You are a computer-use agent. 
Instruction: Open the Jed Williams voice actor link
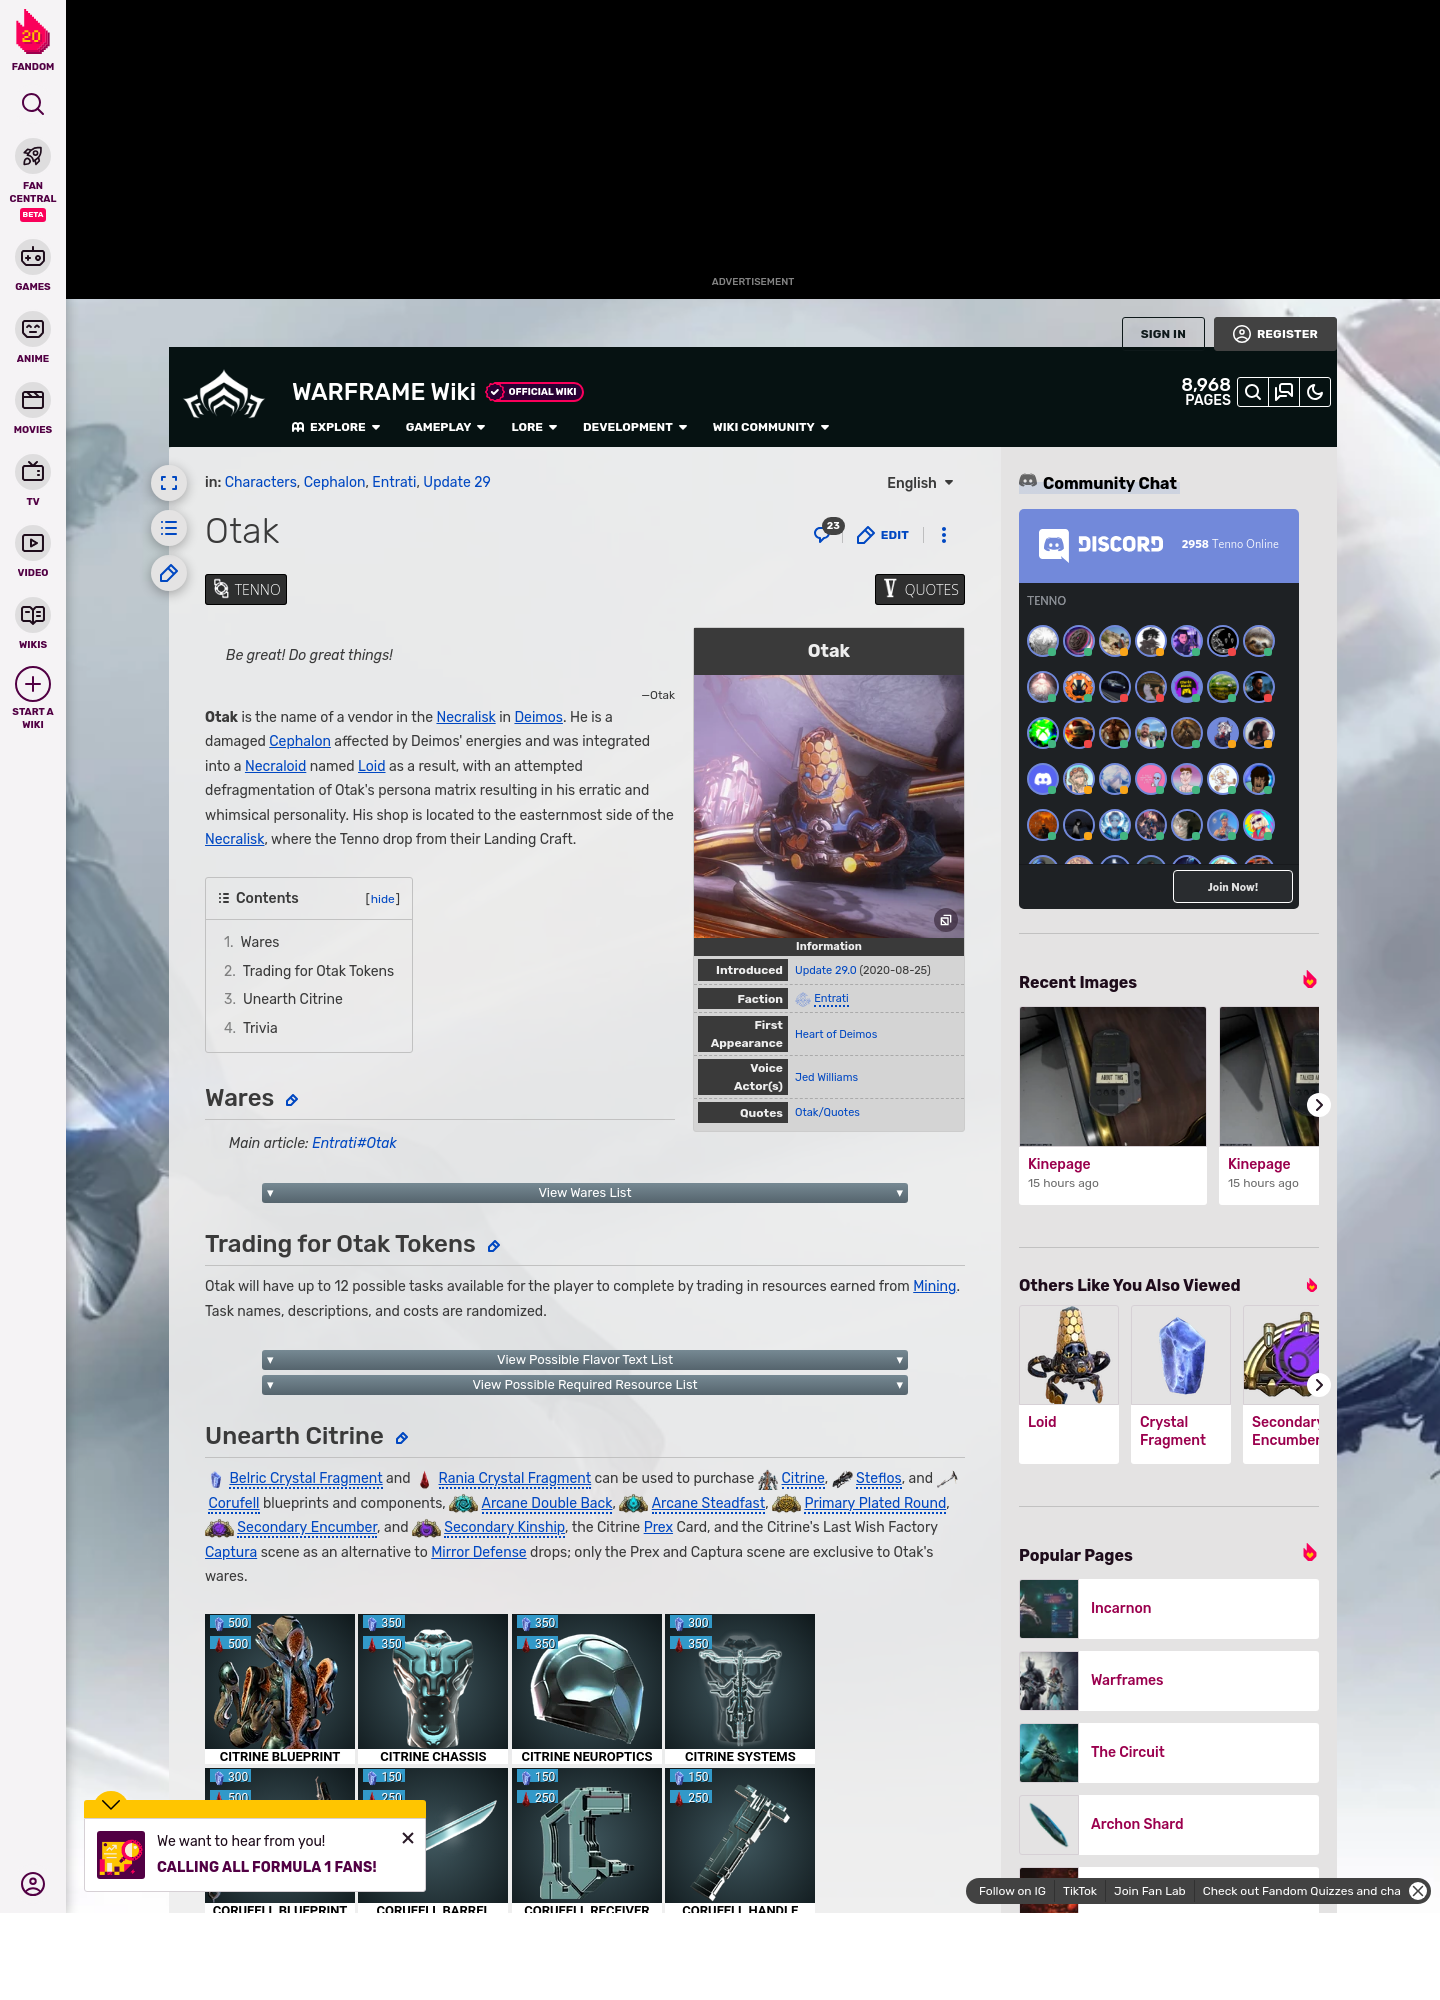[x=826, y=1077]
